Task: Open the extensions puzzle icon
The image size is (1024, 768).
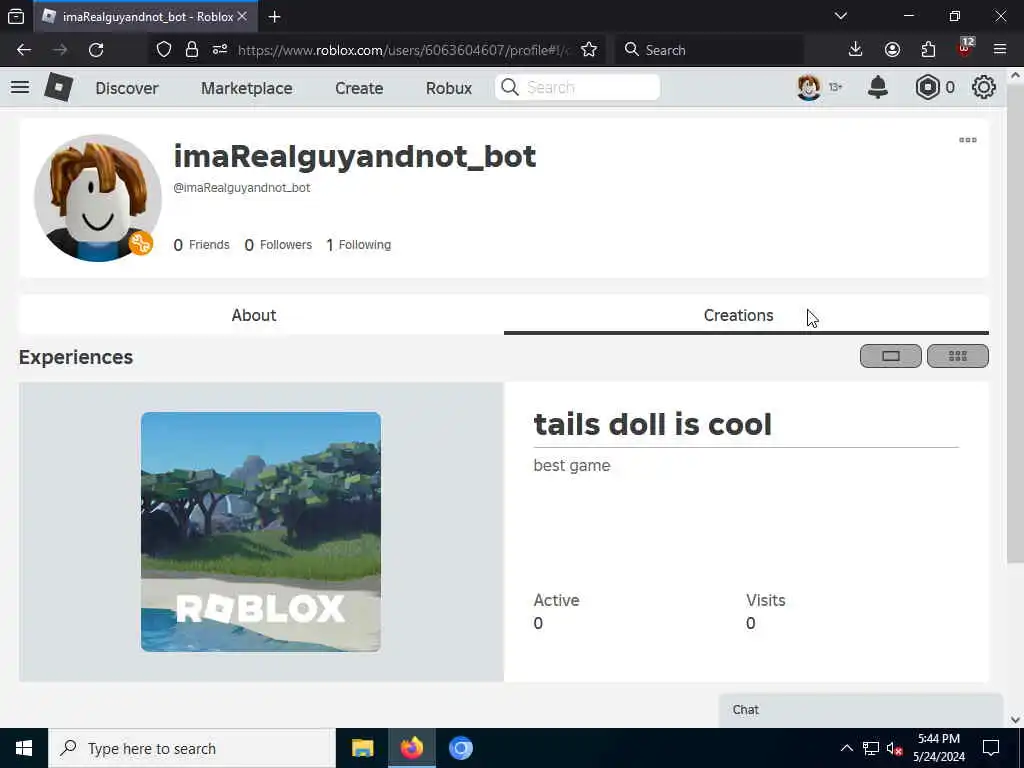Action: (928, 50)
